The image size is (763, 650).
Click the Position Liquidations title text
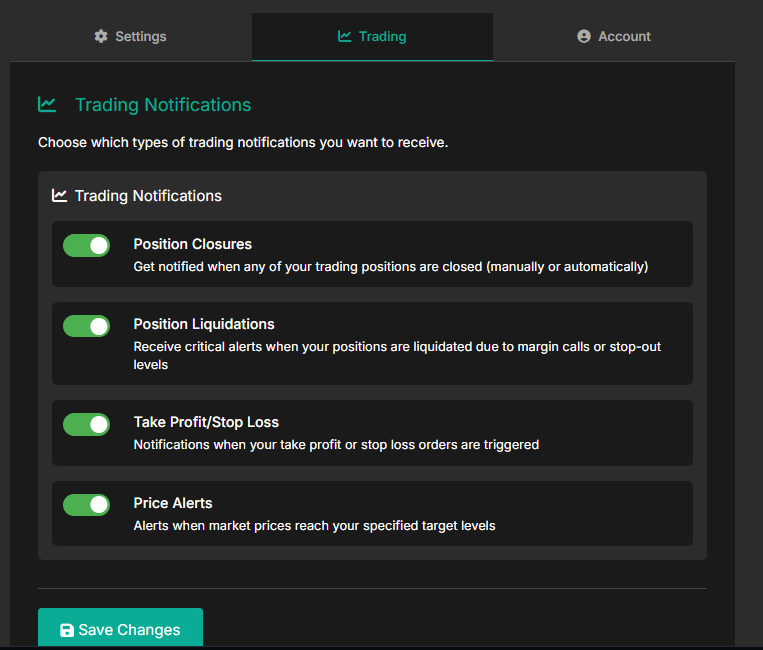pos(204,324)
